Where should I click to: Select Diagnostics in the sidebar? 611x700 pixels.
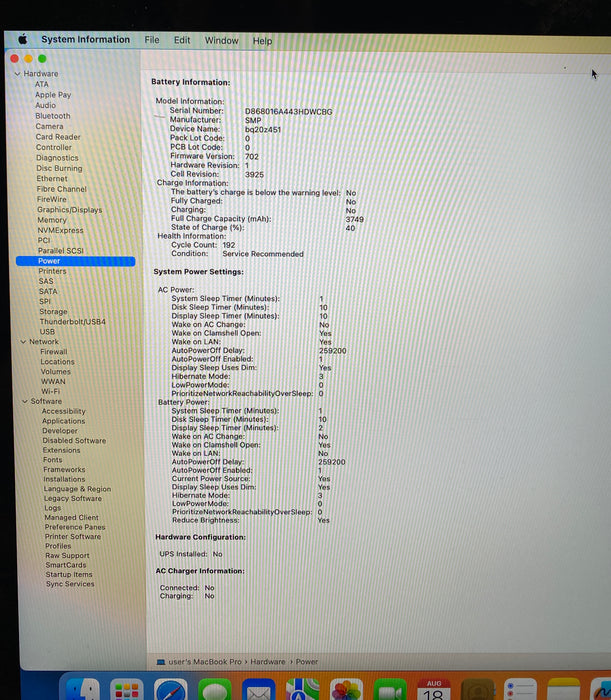57,158
